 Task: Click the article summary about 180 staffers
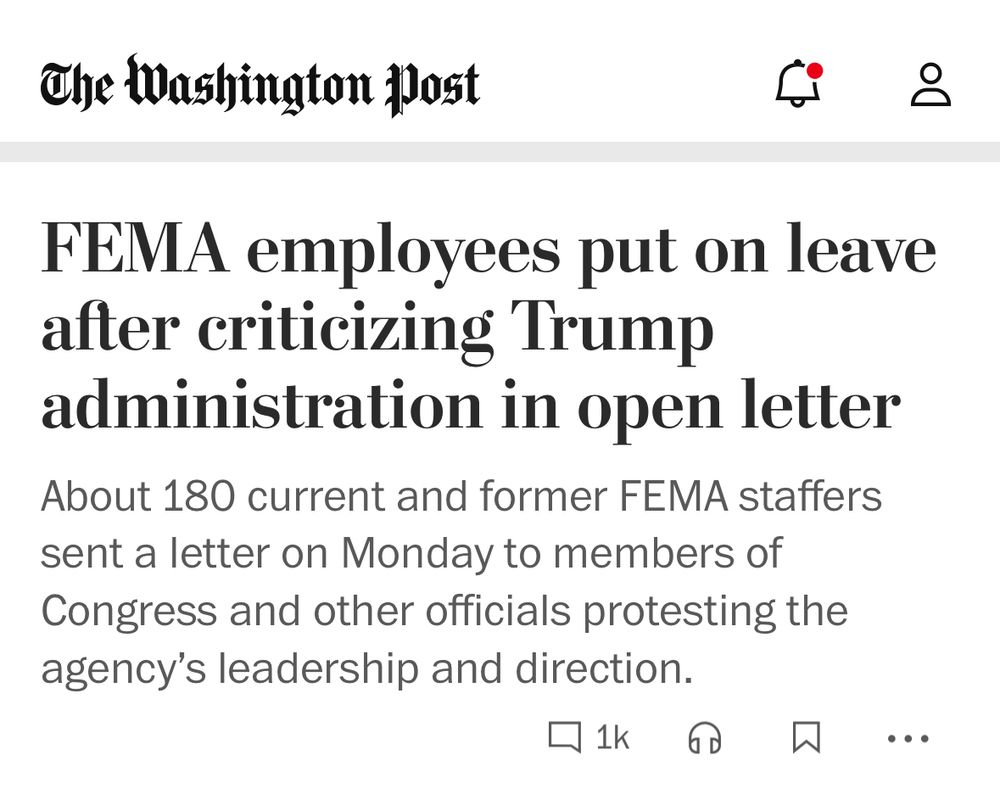click(462, 582)
